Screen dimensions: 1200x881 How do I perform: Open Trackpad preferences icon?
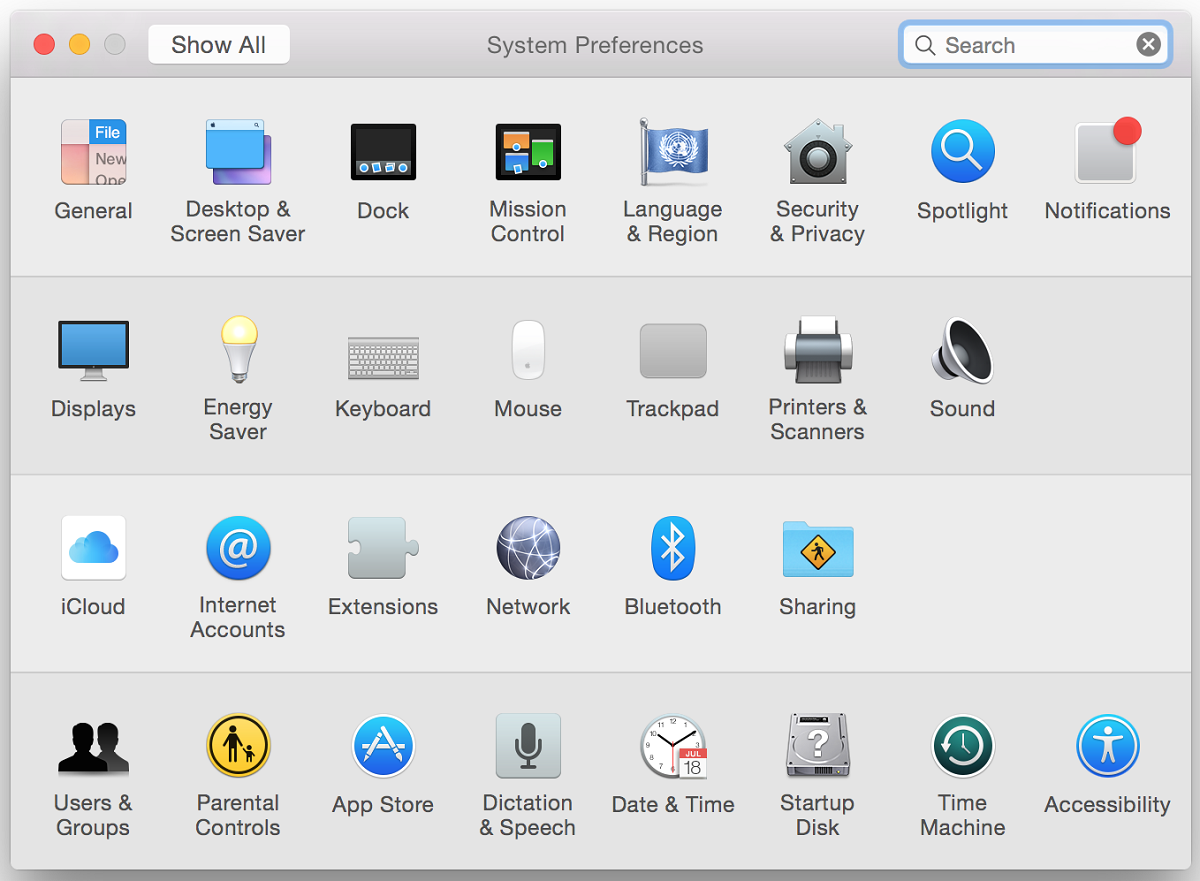pyautogui.click(x=673, y=351)
